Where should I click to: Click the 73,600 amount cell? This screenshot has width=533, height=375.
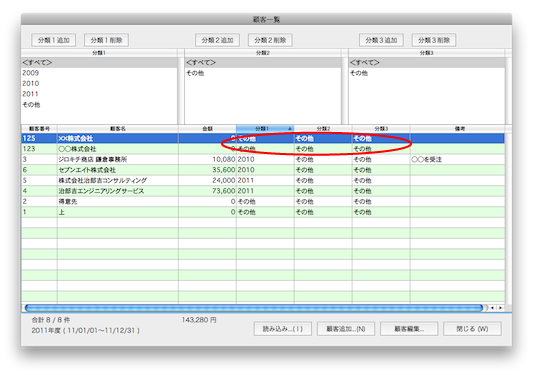tap(207, 191)
